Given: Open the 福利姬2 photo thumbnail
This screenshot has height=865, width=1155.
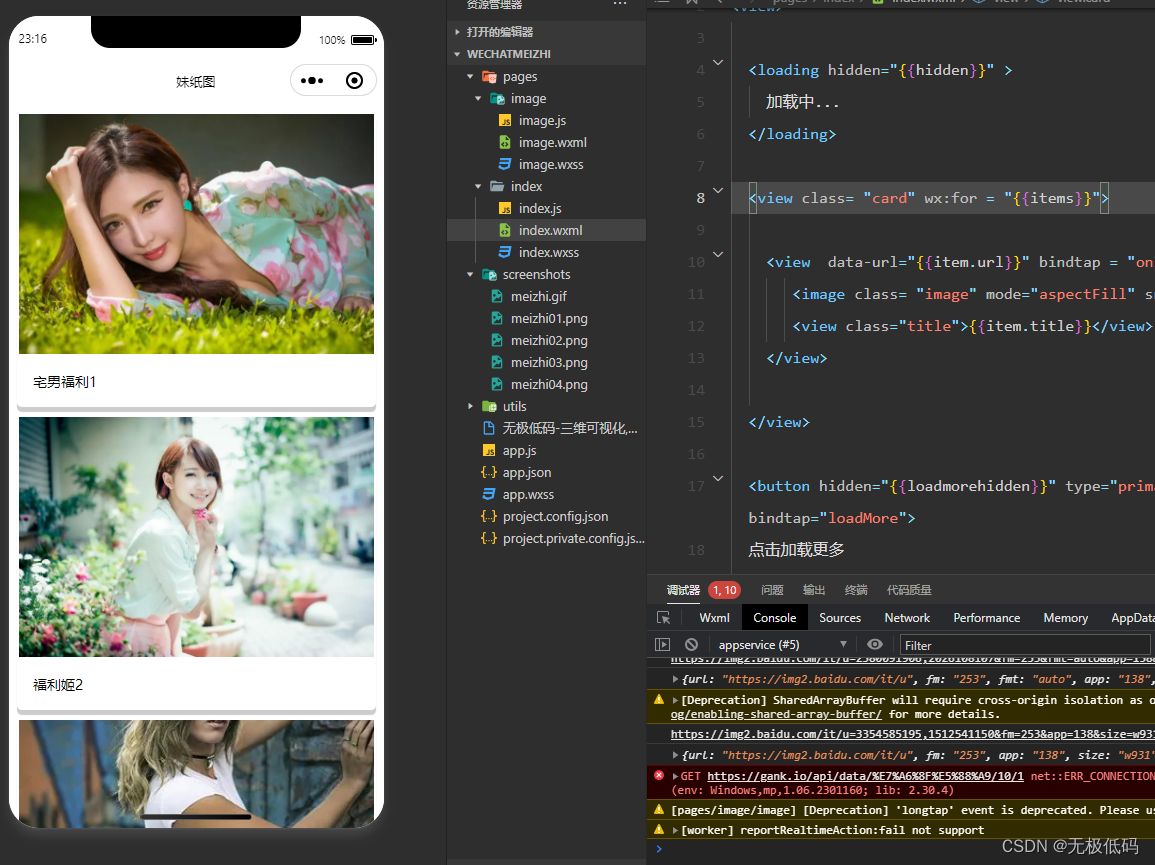Looking at the screenshot, I should coord(196,536).
